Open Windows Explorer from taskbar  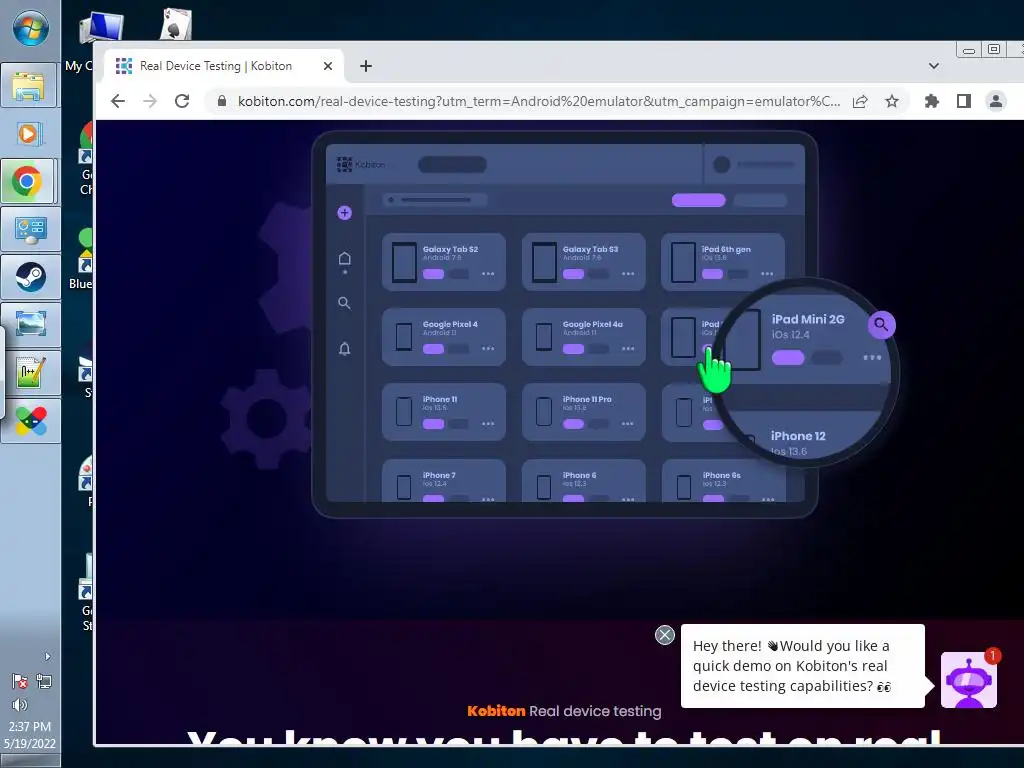[x=29, y=86]
